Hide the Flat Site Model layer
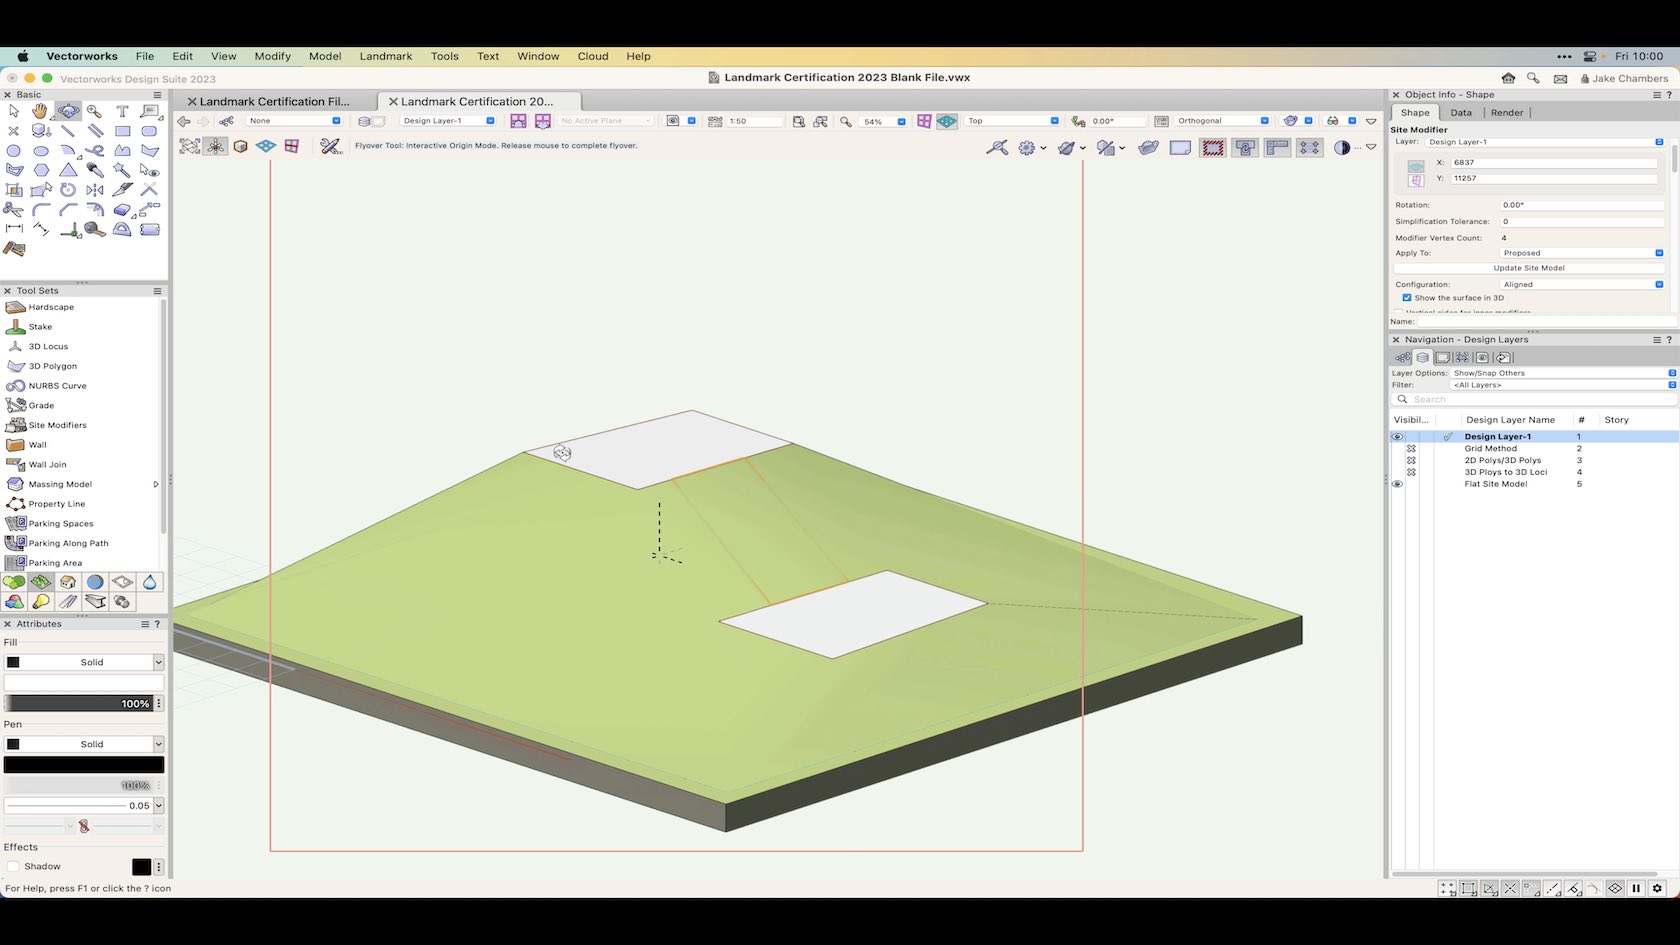This screenshot has height=945, width=1680. pyautogui.click(x=1397, y=484)
